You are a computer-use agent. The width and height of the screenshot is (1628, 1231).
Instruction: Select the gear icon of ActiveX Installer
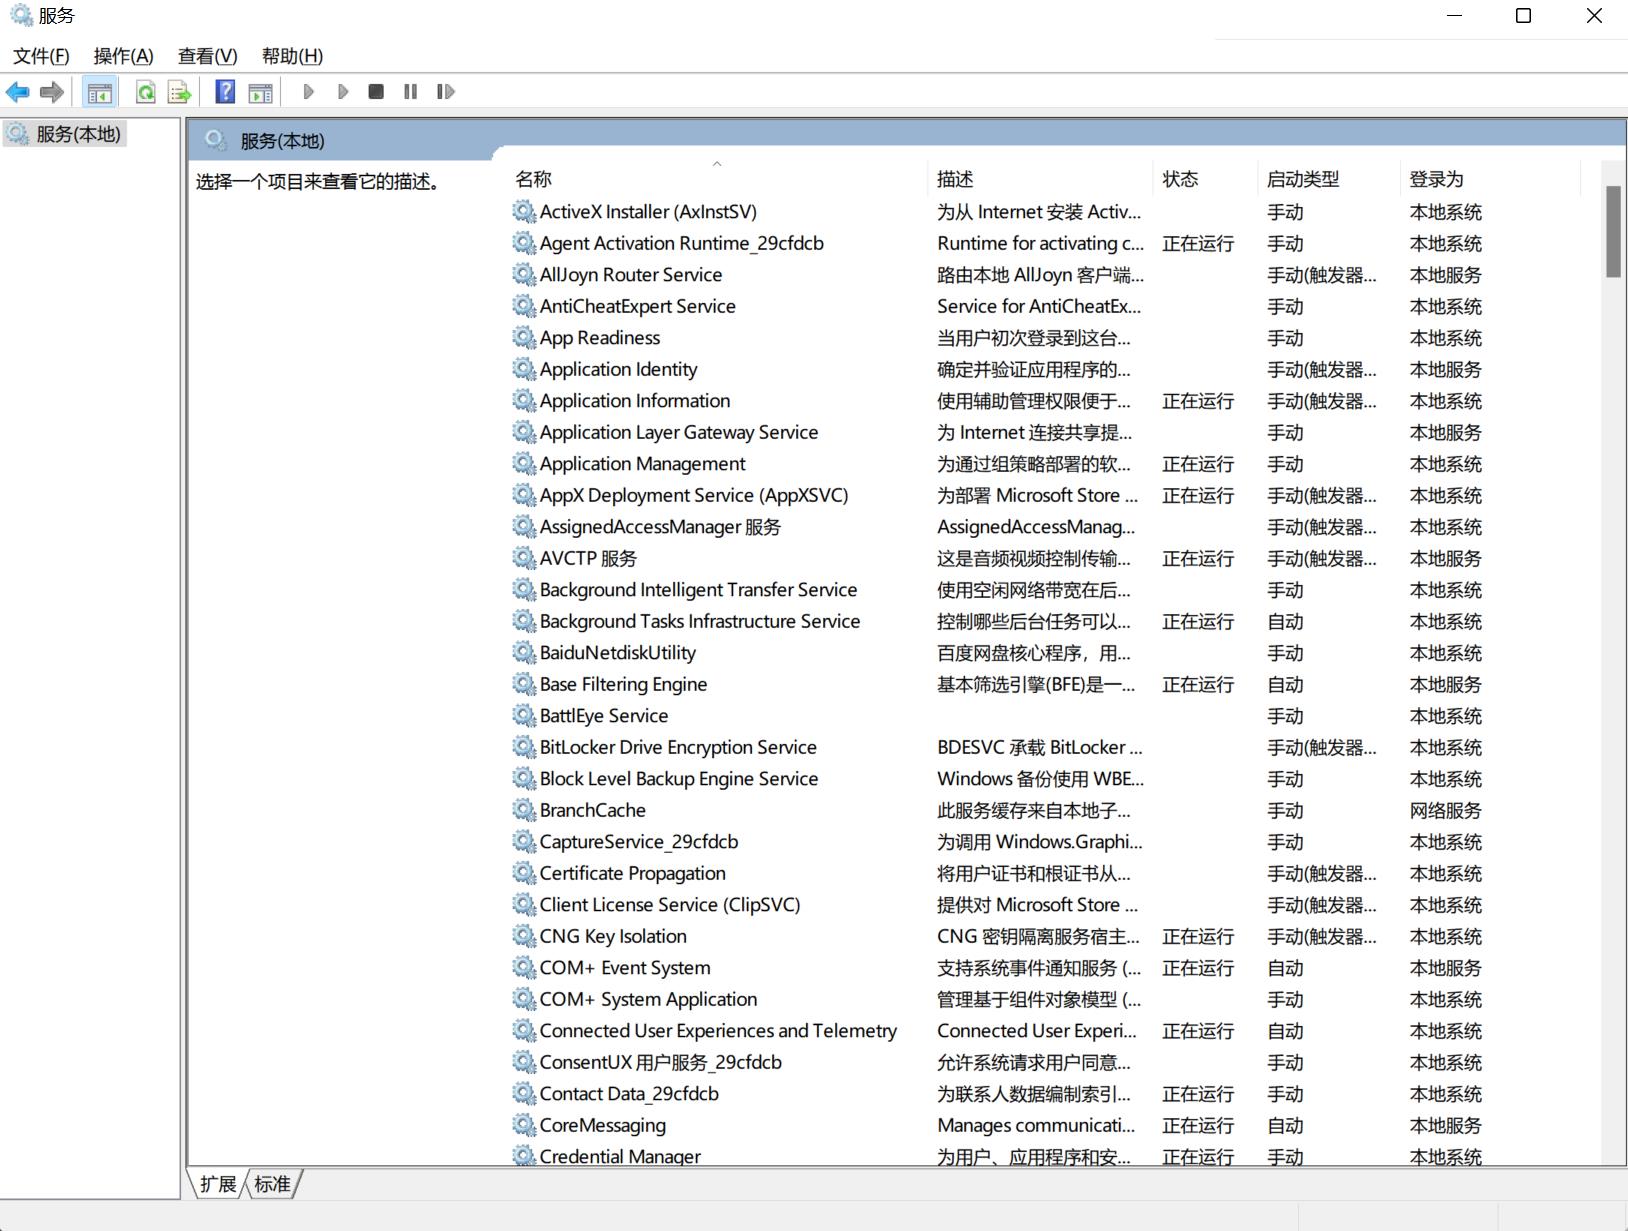[x=524, y=211]
